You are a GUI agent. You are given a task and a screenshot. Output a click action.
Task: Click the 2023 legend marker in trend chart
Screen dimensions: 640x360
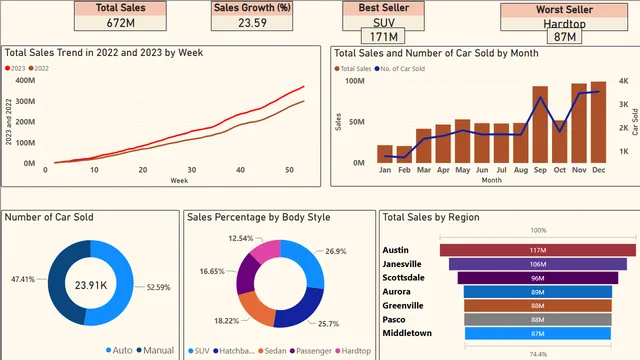pyautogui.click(x=7, y=68)
